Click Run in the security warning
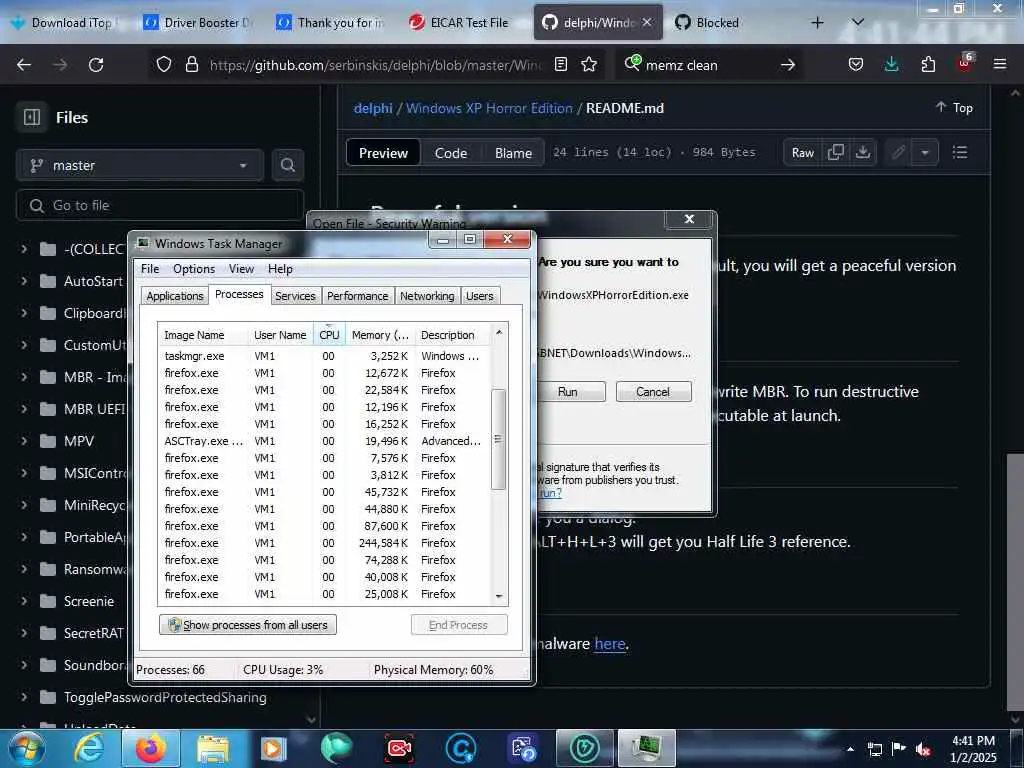 click(569, 391)
